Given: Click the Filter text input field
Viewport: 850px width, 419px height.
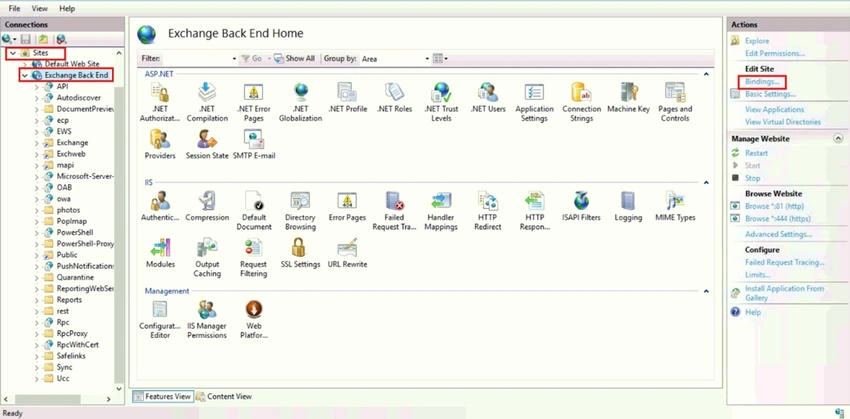Looking at the screenshot, I should point(196,59).
